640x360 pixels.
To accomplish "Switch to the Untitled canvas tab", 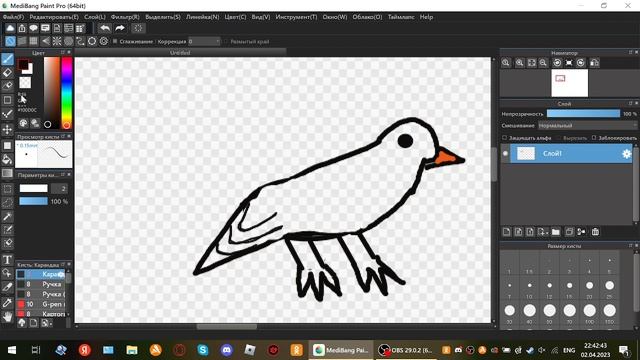I will point(180,53).
